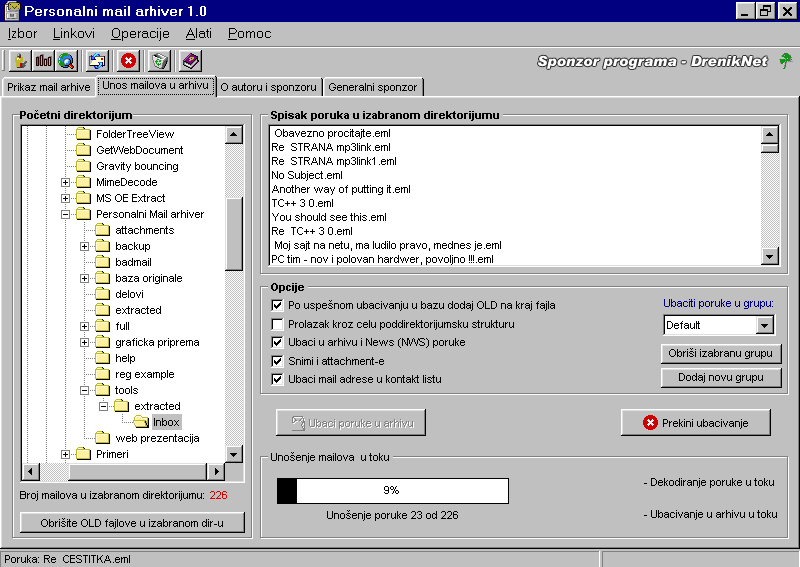
Task: Click the mail import progress bar
Action: coord(392,490)
